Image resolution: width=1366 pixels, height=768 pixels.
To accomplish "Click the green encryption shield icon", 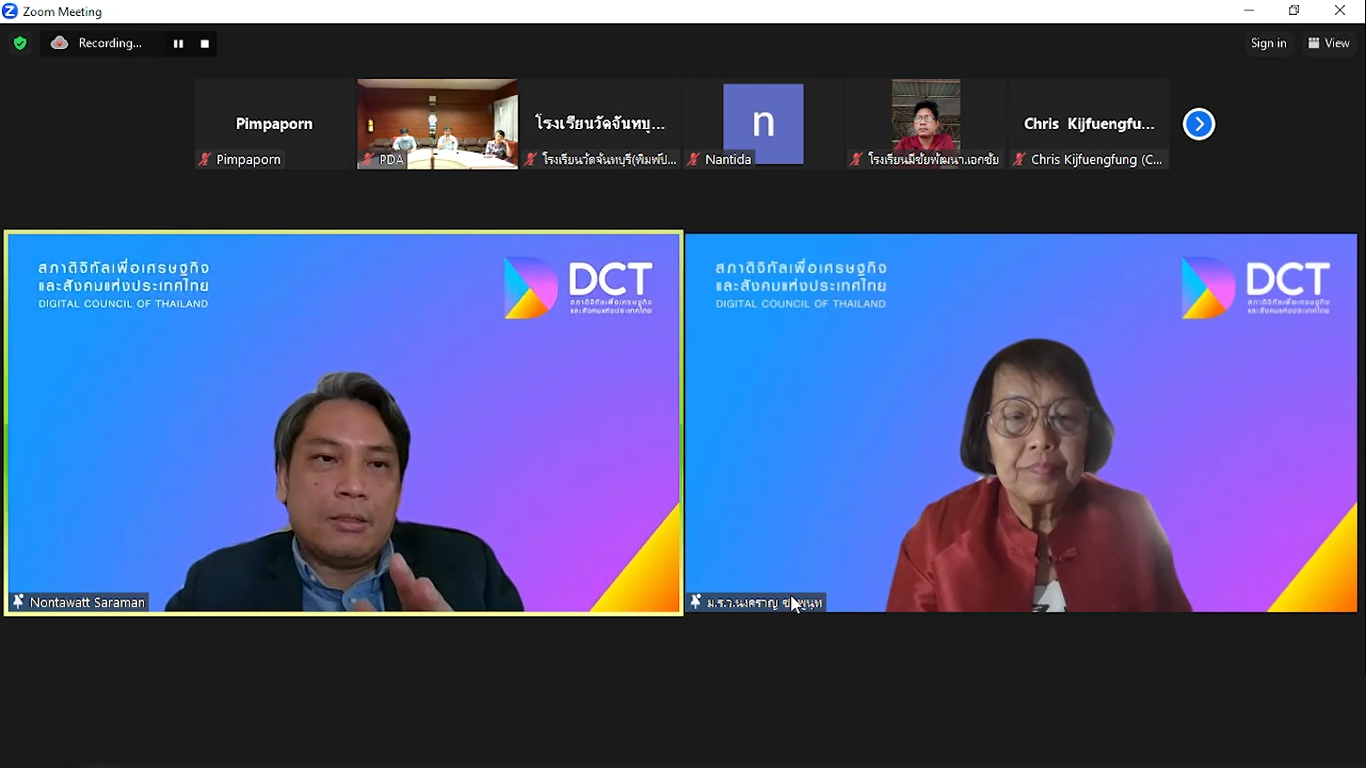I will click(19, 43).
